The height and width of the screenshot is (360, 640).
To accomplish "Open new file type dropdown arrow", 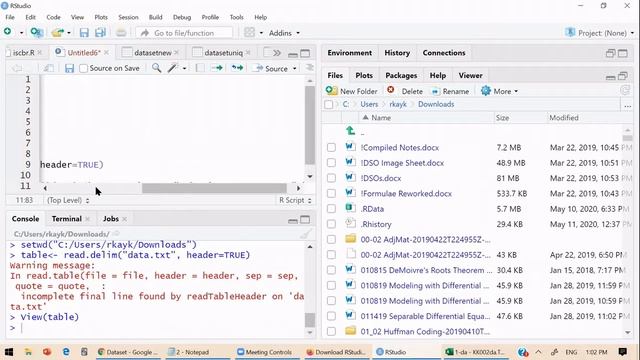I will click(21, 33).
